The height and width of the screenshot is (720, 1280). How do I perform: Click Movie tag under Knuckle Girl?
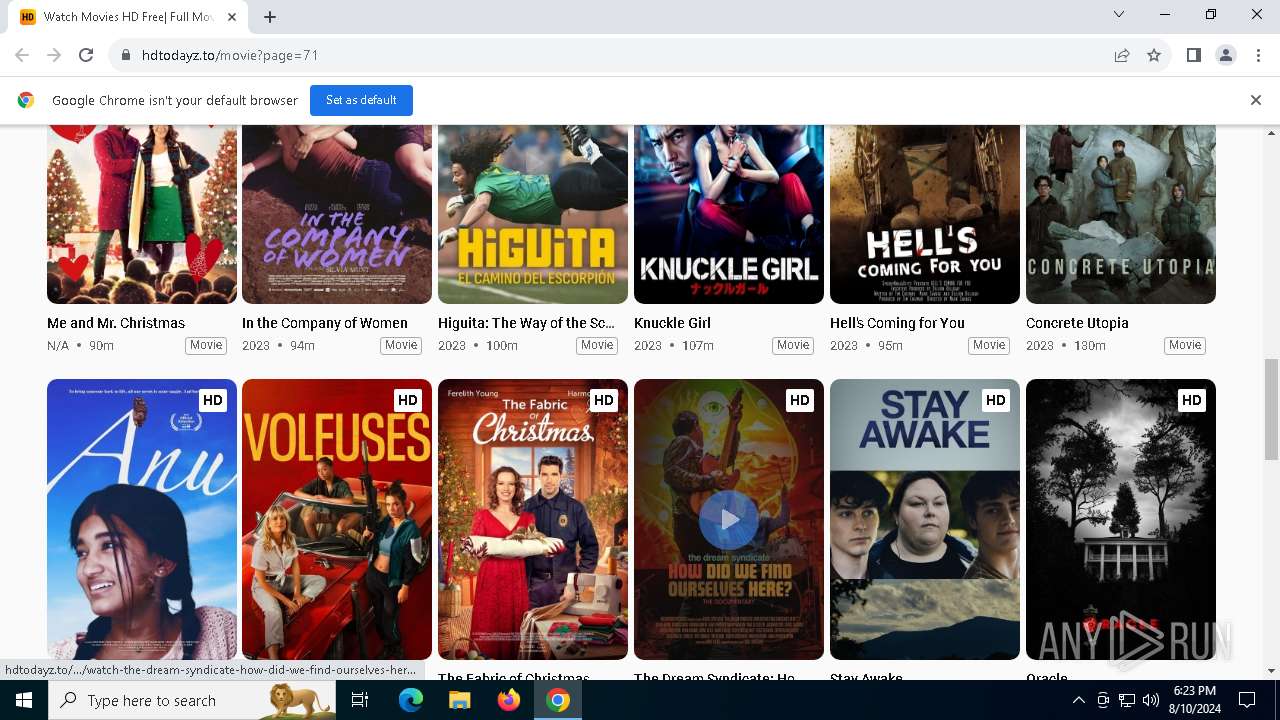pyautogui.click(x=793, y=345)
